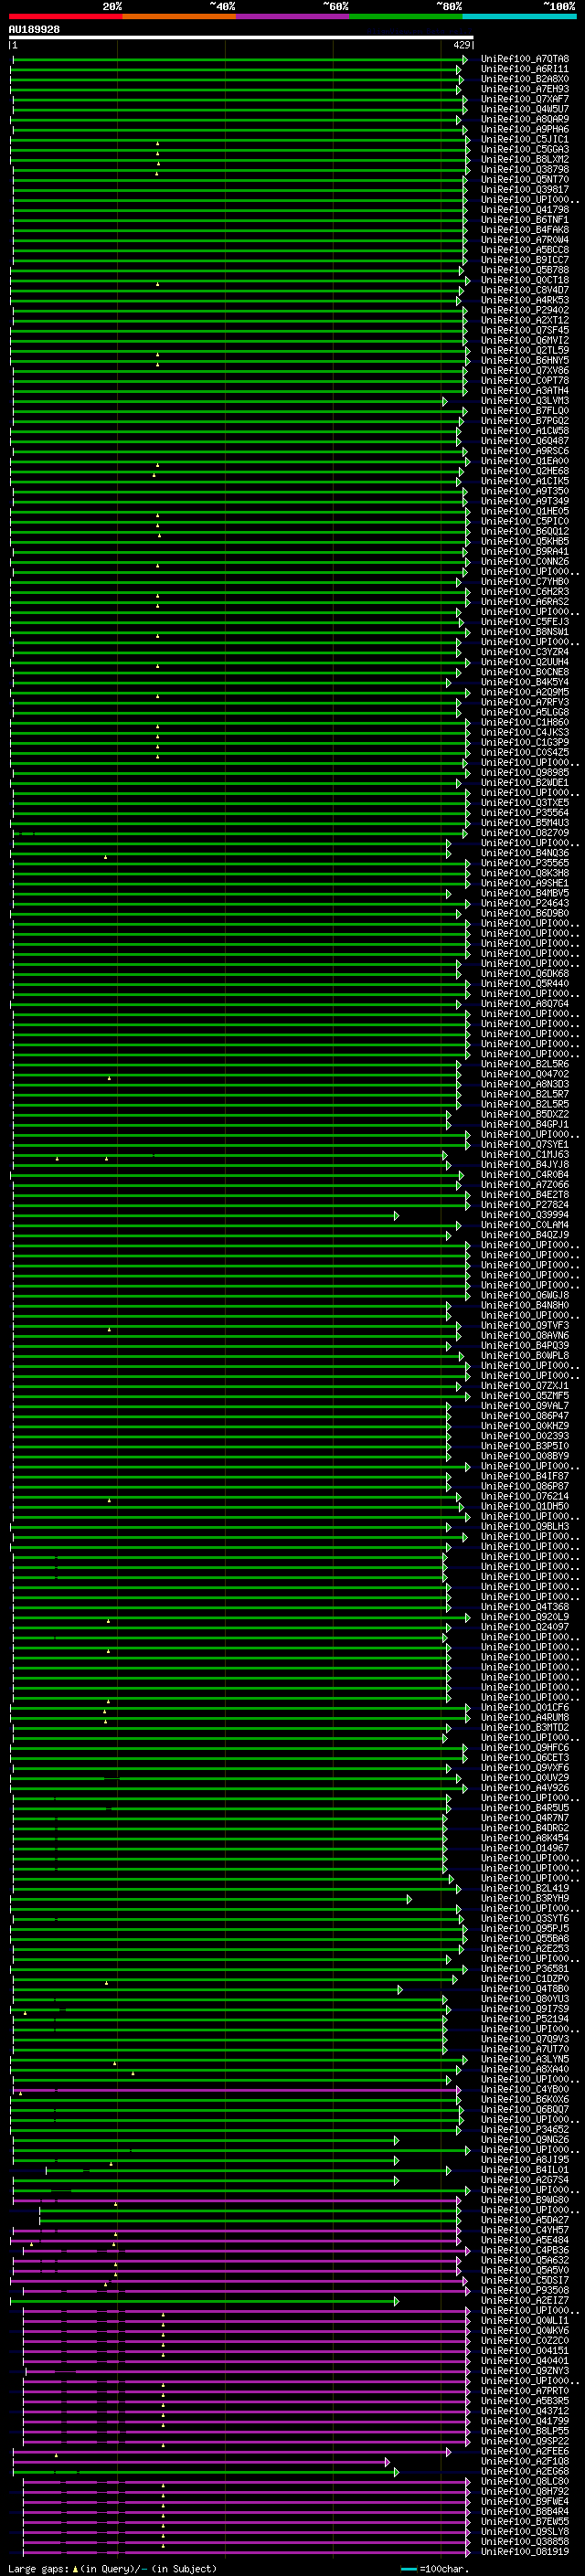Click the Large gaps legend text
This screenshot has width=585, height=2576.
coord(112,2569)
